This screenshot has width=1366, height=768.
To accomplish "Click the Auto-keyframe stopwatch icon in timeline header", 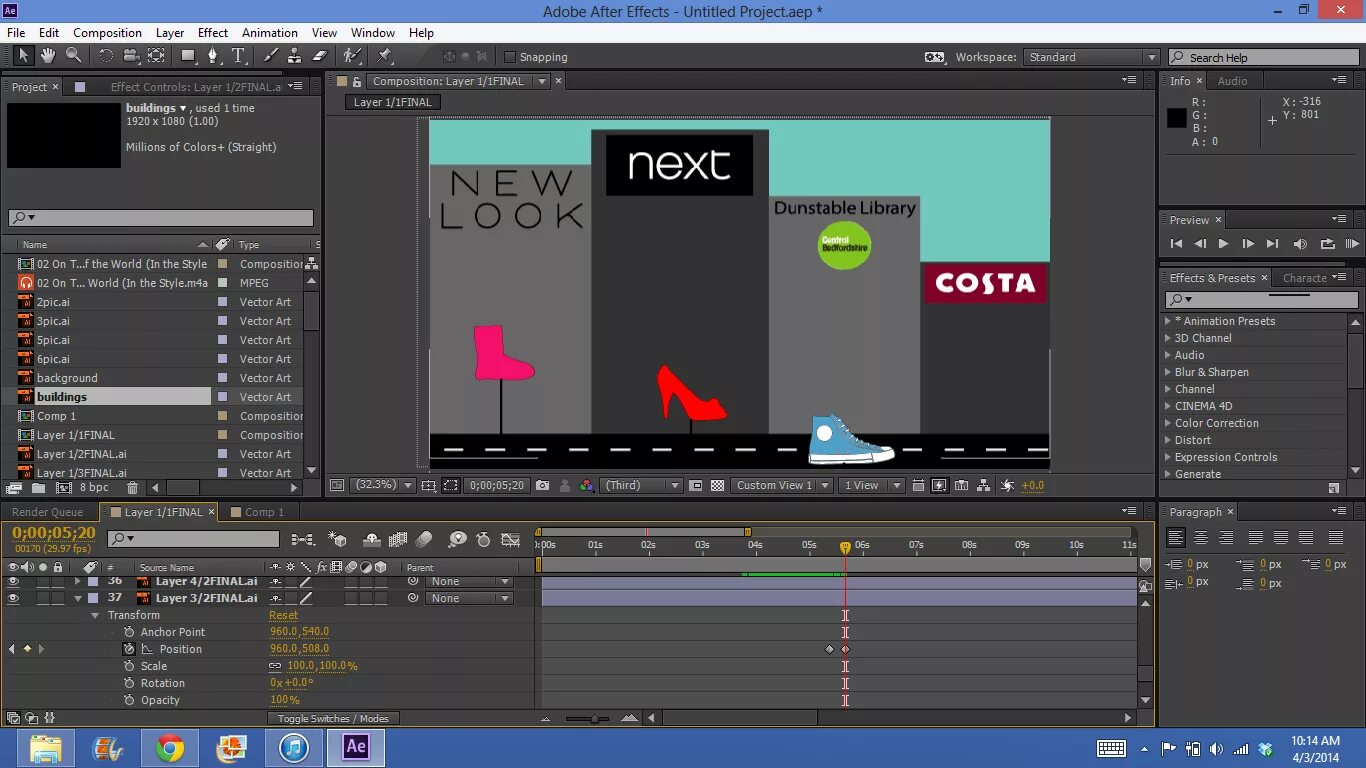I will (x=483, y=539).
